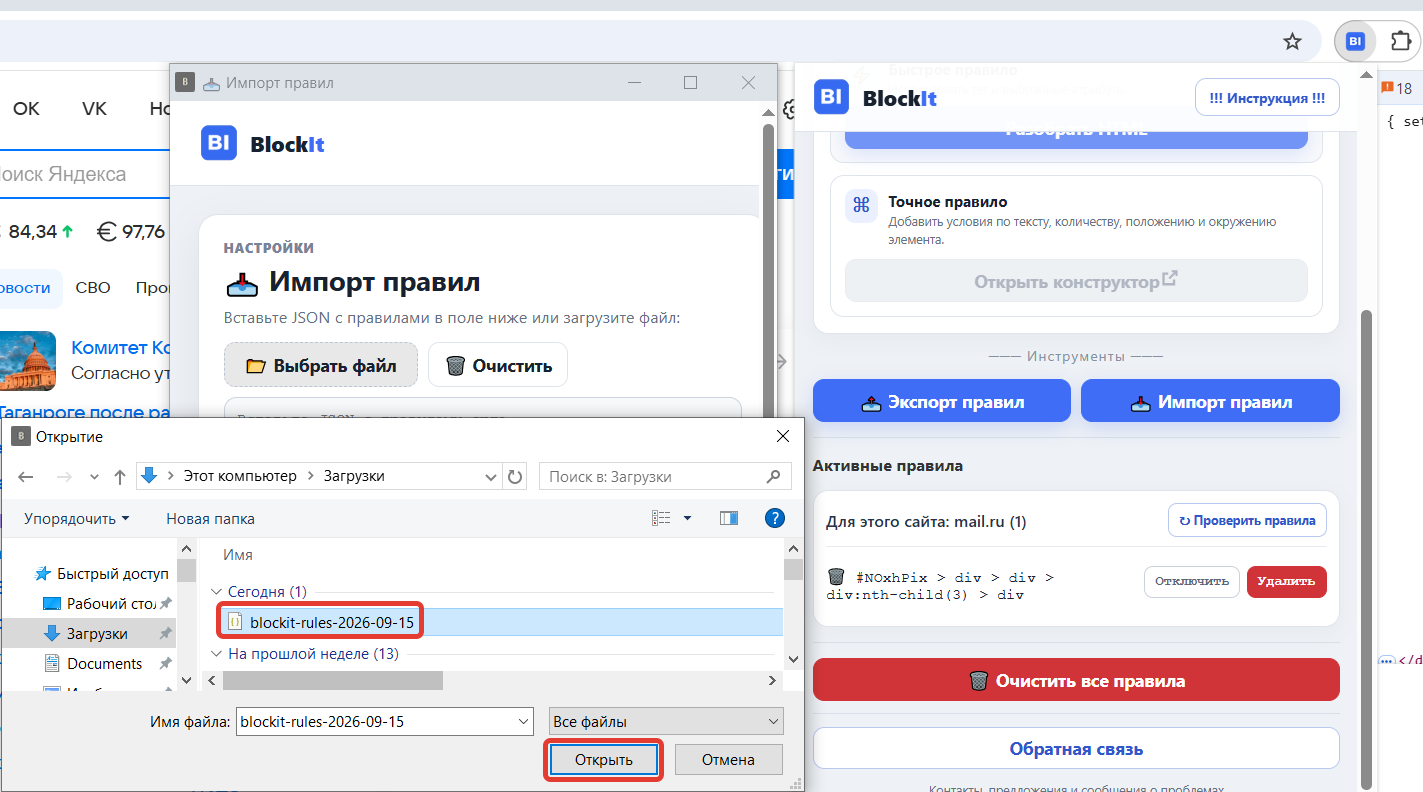
Task: Click the Этот компьютер breadcrumb segment
Action: 240,476
